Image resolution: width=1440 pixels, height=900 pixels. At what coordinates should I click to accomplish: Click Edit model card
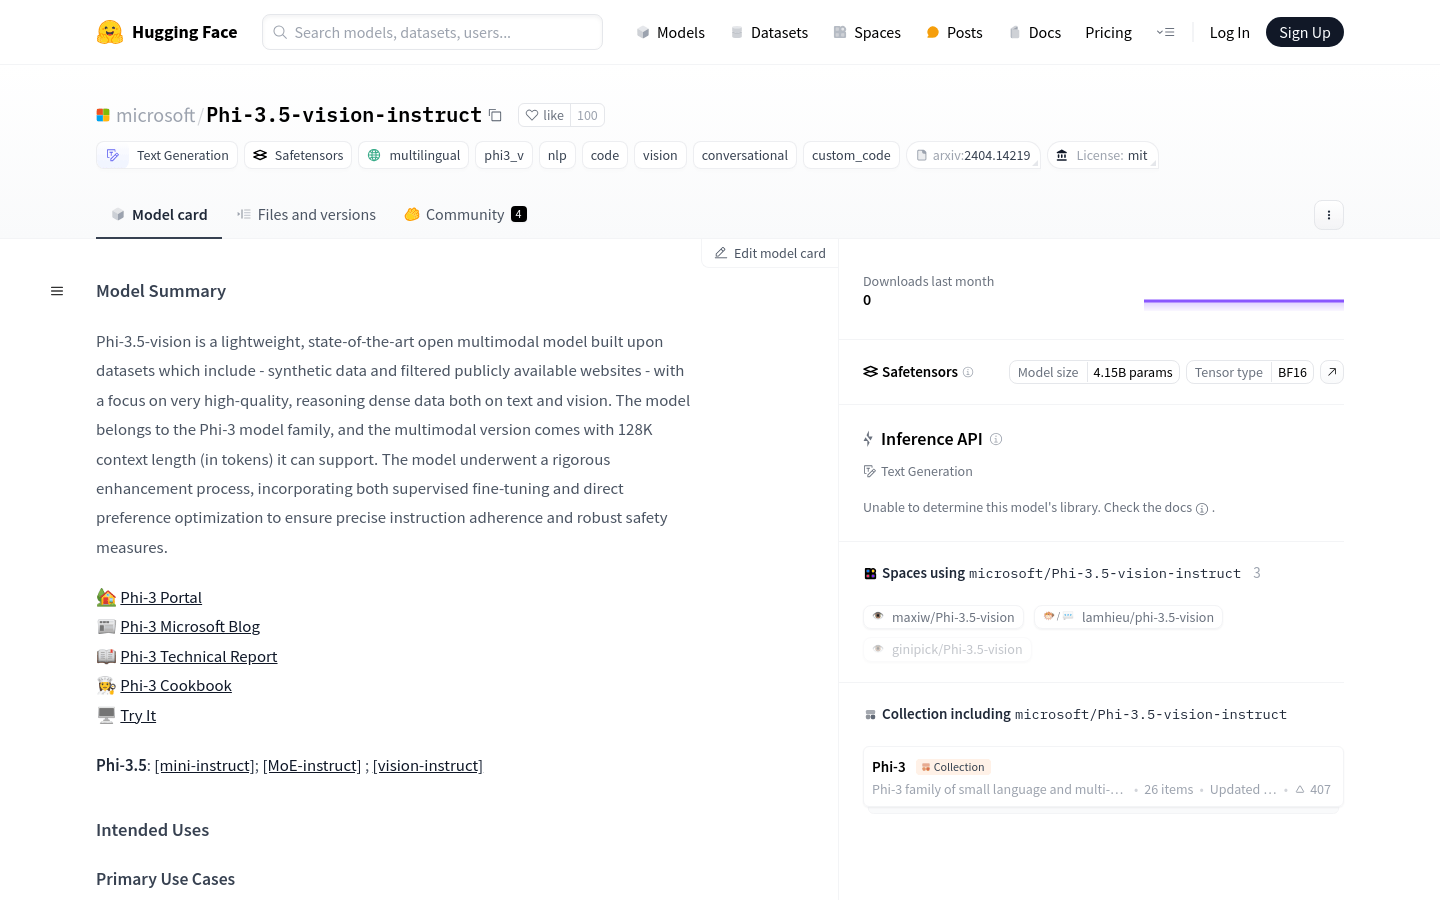pyautogui.click(x=770, y=253)
